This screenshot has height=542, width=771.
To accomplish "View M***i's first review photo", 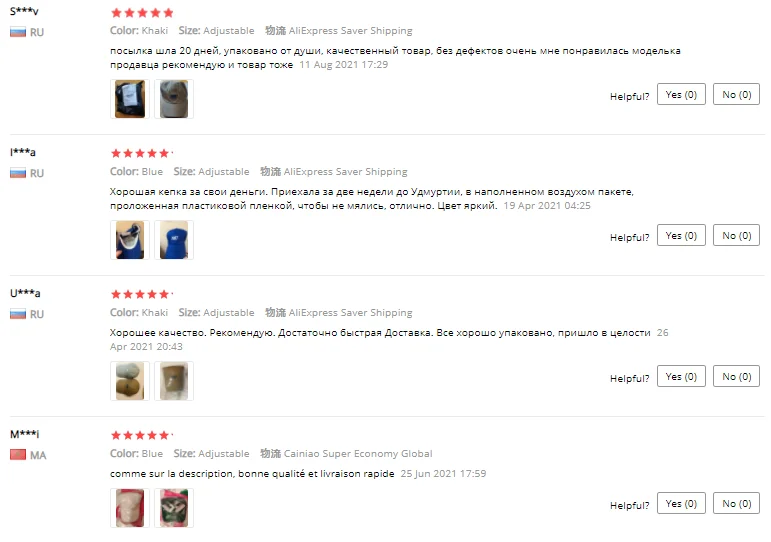I will 130,508.
